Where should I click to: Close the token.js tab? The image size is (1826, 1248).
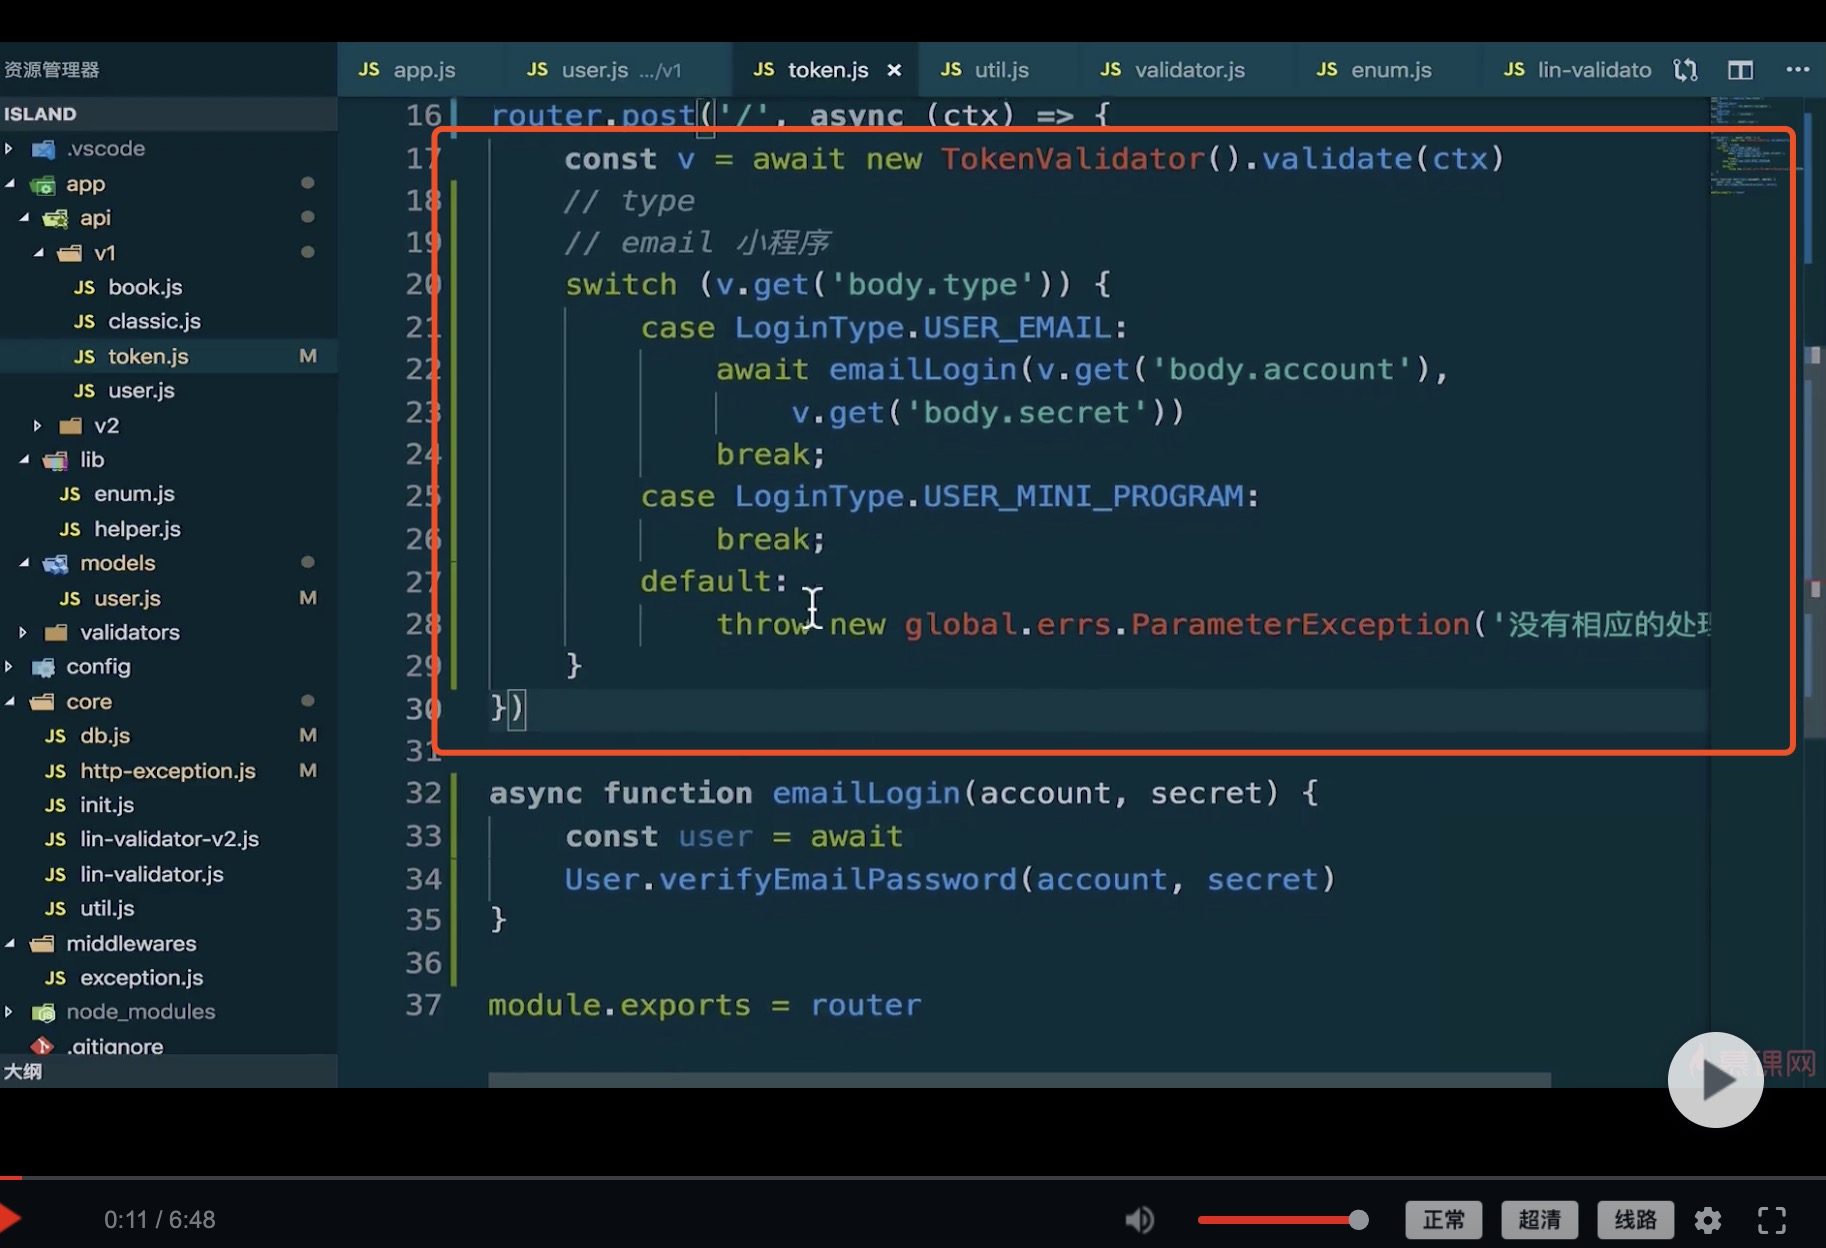[x=894, y=70]
